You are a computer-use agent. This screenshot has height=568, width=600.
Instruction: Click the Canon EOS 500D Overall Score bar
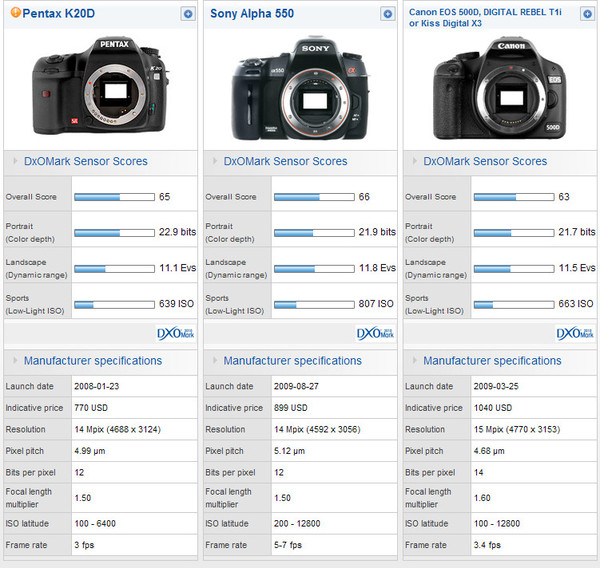point(514,197)
